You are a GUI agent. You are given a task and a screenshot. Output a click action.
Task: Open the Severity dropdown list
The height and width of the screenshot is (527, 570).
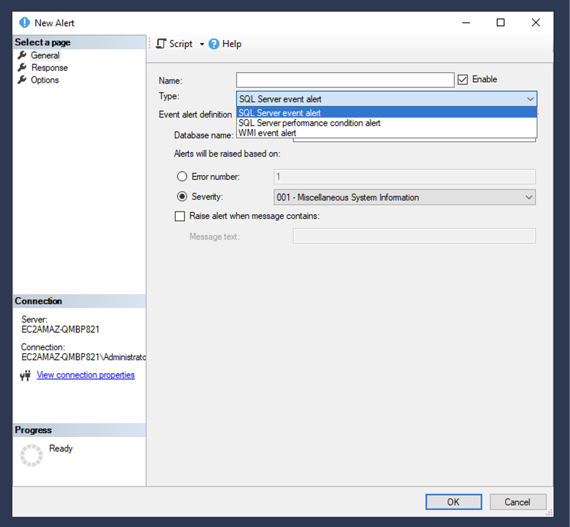pos(404,197)
